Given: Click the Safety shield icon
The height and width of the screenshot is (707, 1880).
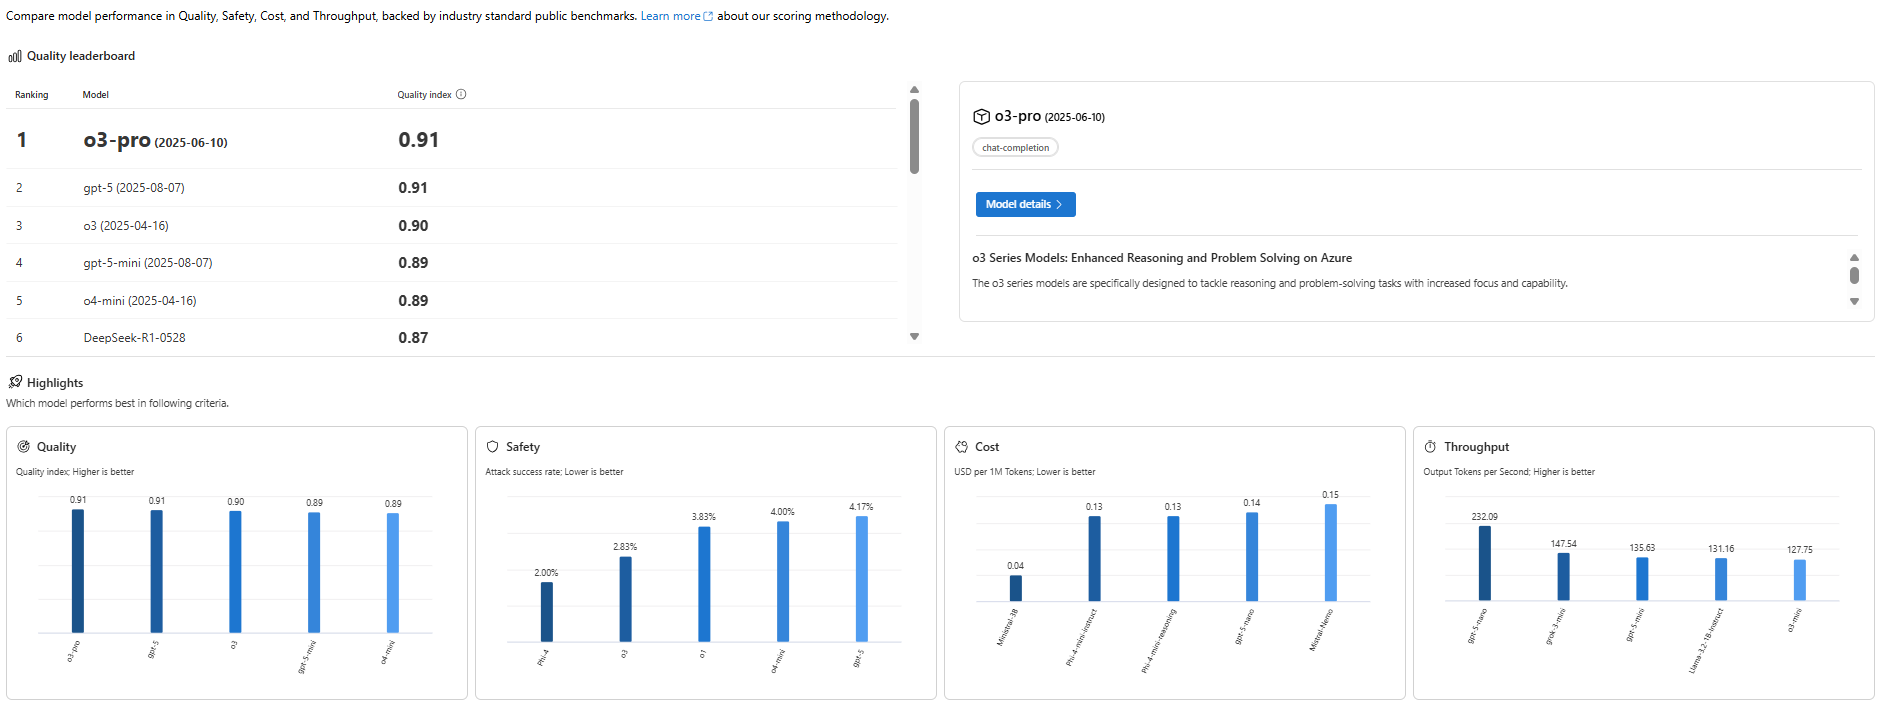Looking at the screenshot, I should point(492,447).
